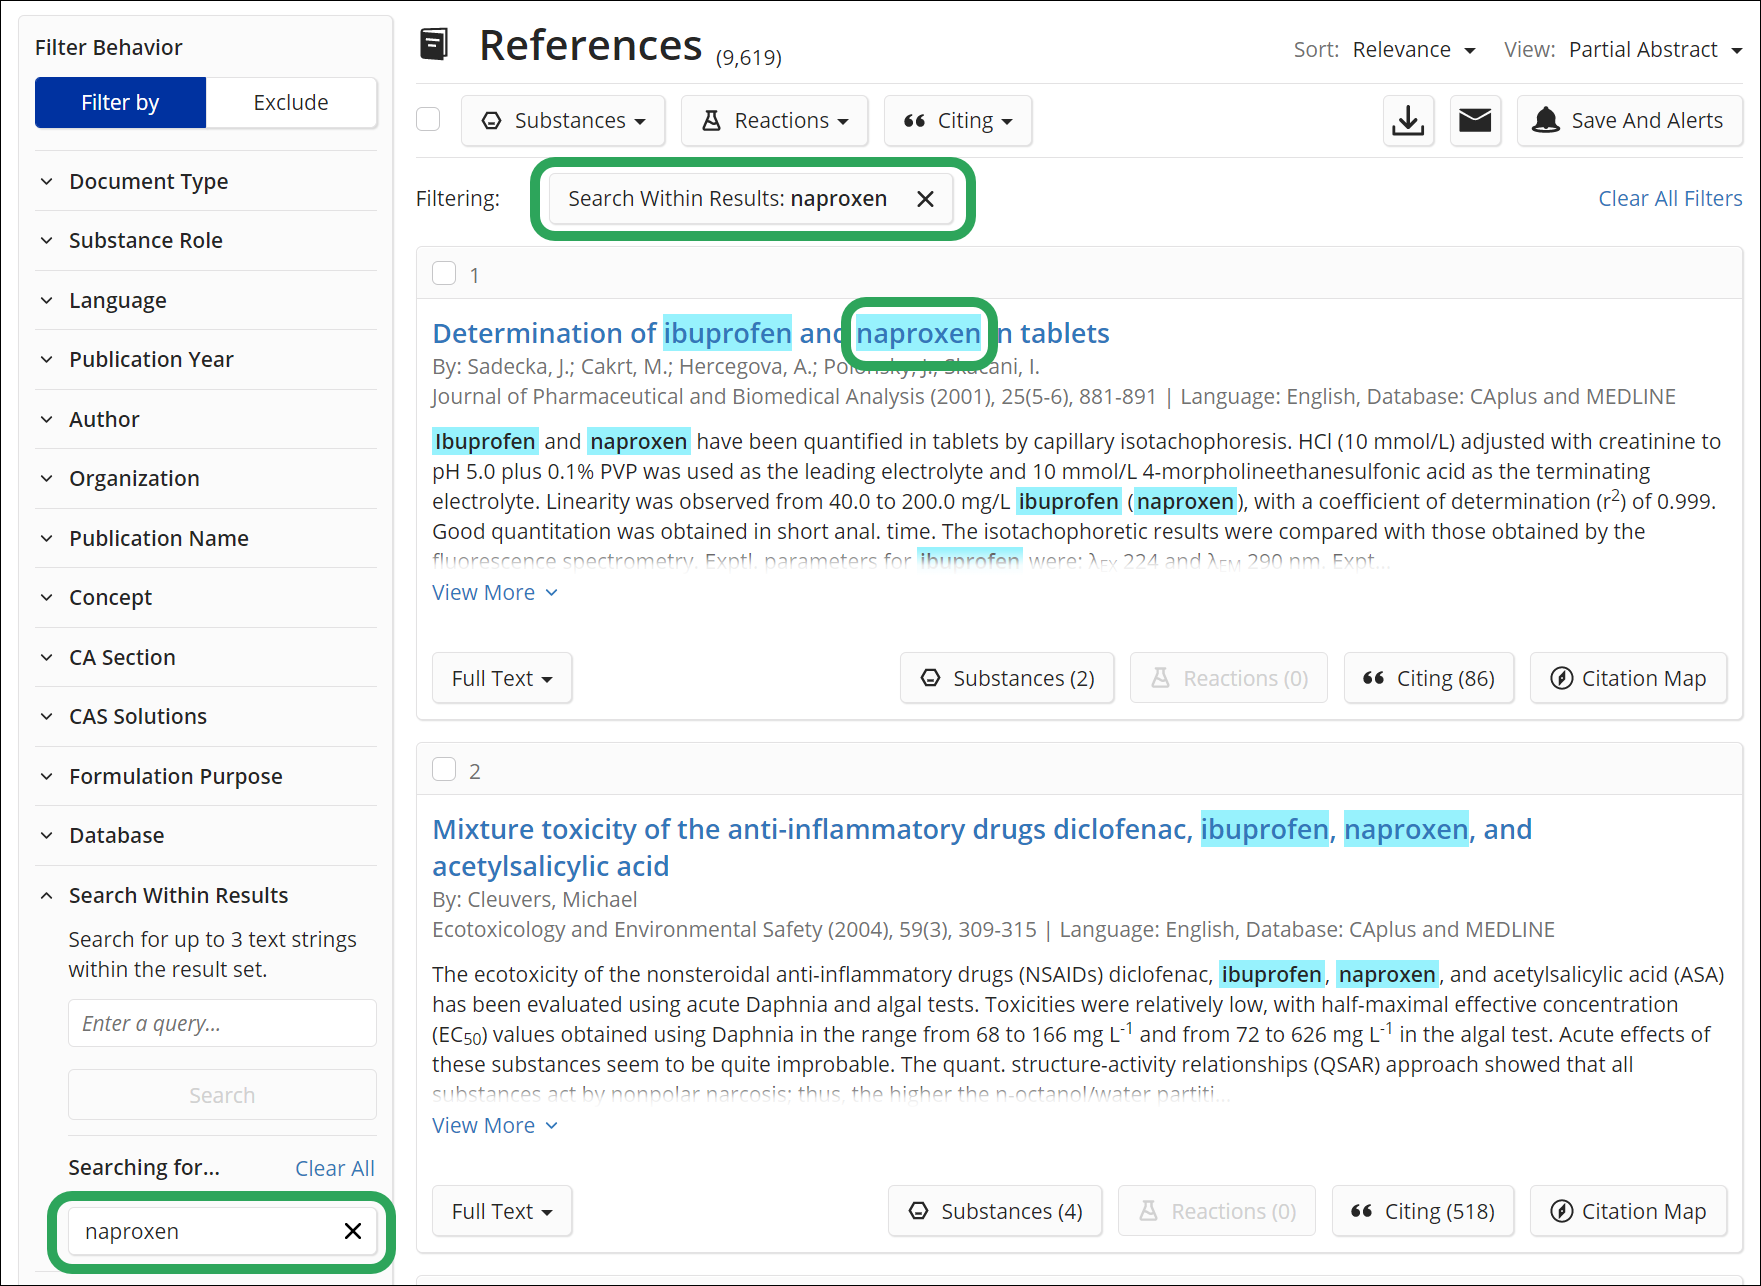Expand the Substance Role filter
Image resolution: width=1761 pixels, height=1286 pixels.
tap(206, 240)
